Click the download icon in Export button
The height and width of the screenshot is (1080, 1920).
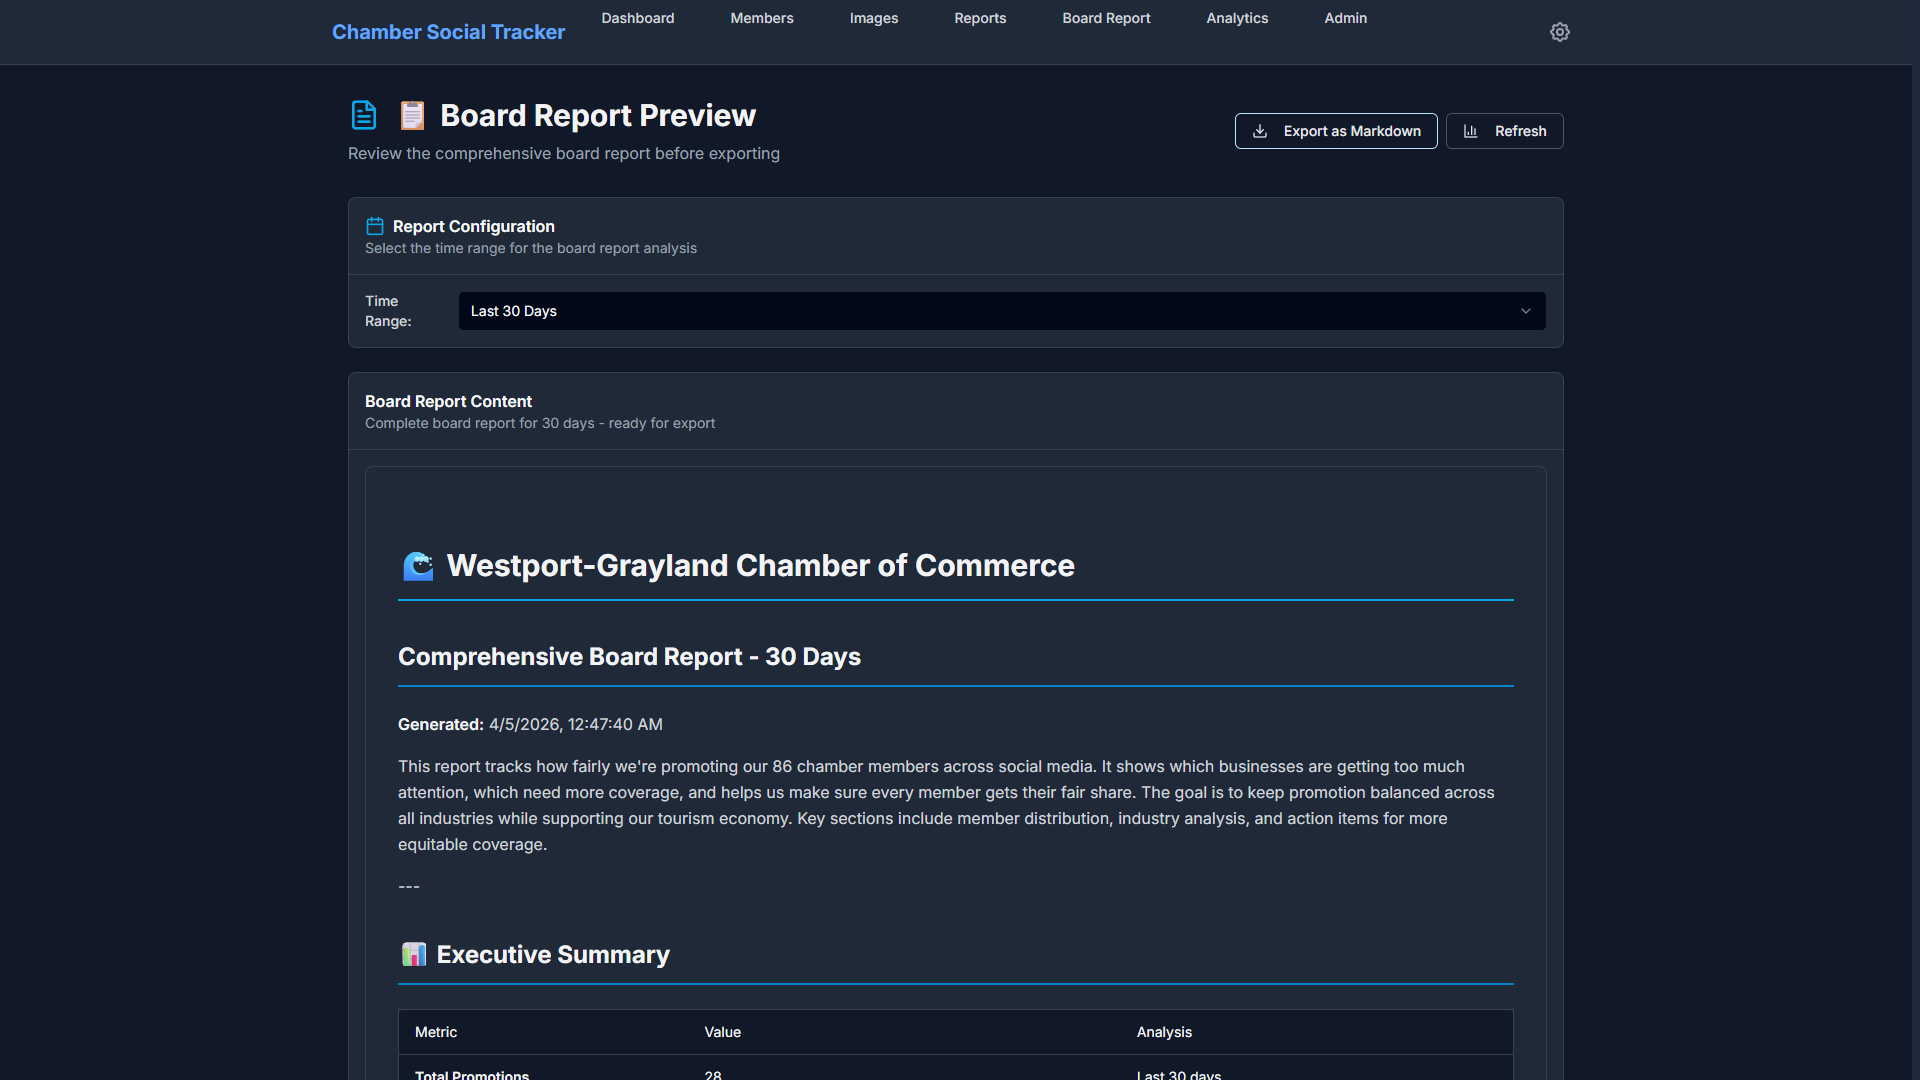[x=1260, y=131]
